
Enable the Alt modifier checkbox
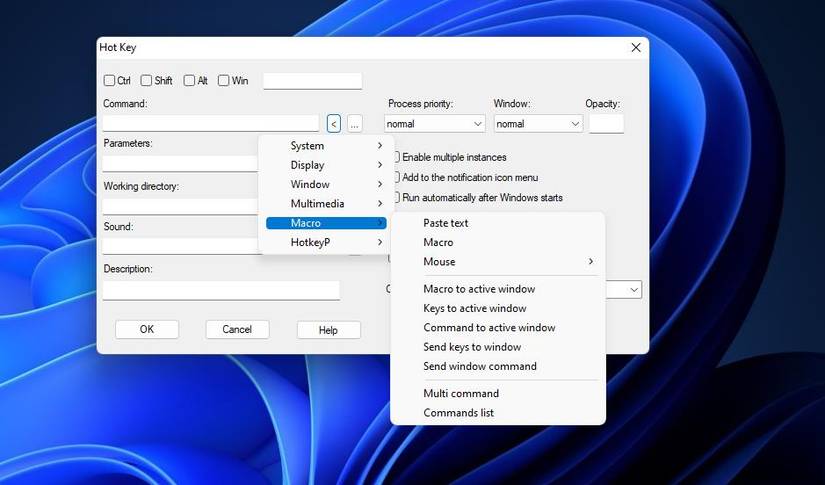189,80
